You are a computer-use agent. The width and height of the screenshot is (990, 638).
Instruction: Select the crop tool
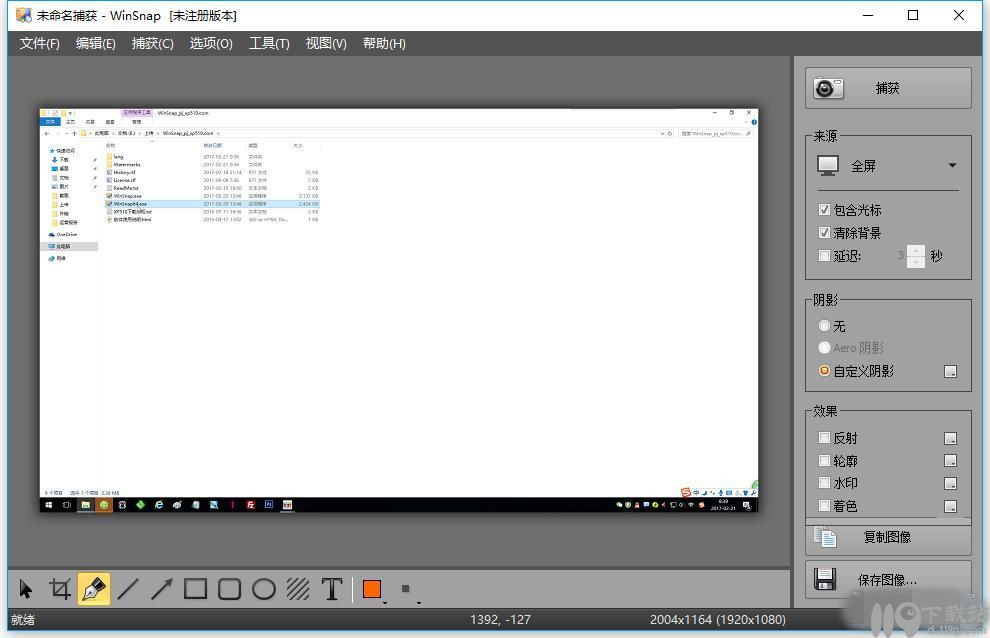[60, 589]
